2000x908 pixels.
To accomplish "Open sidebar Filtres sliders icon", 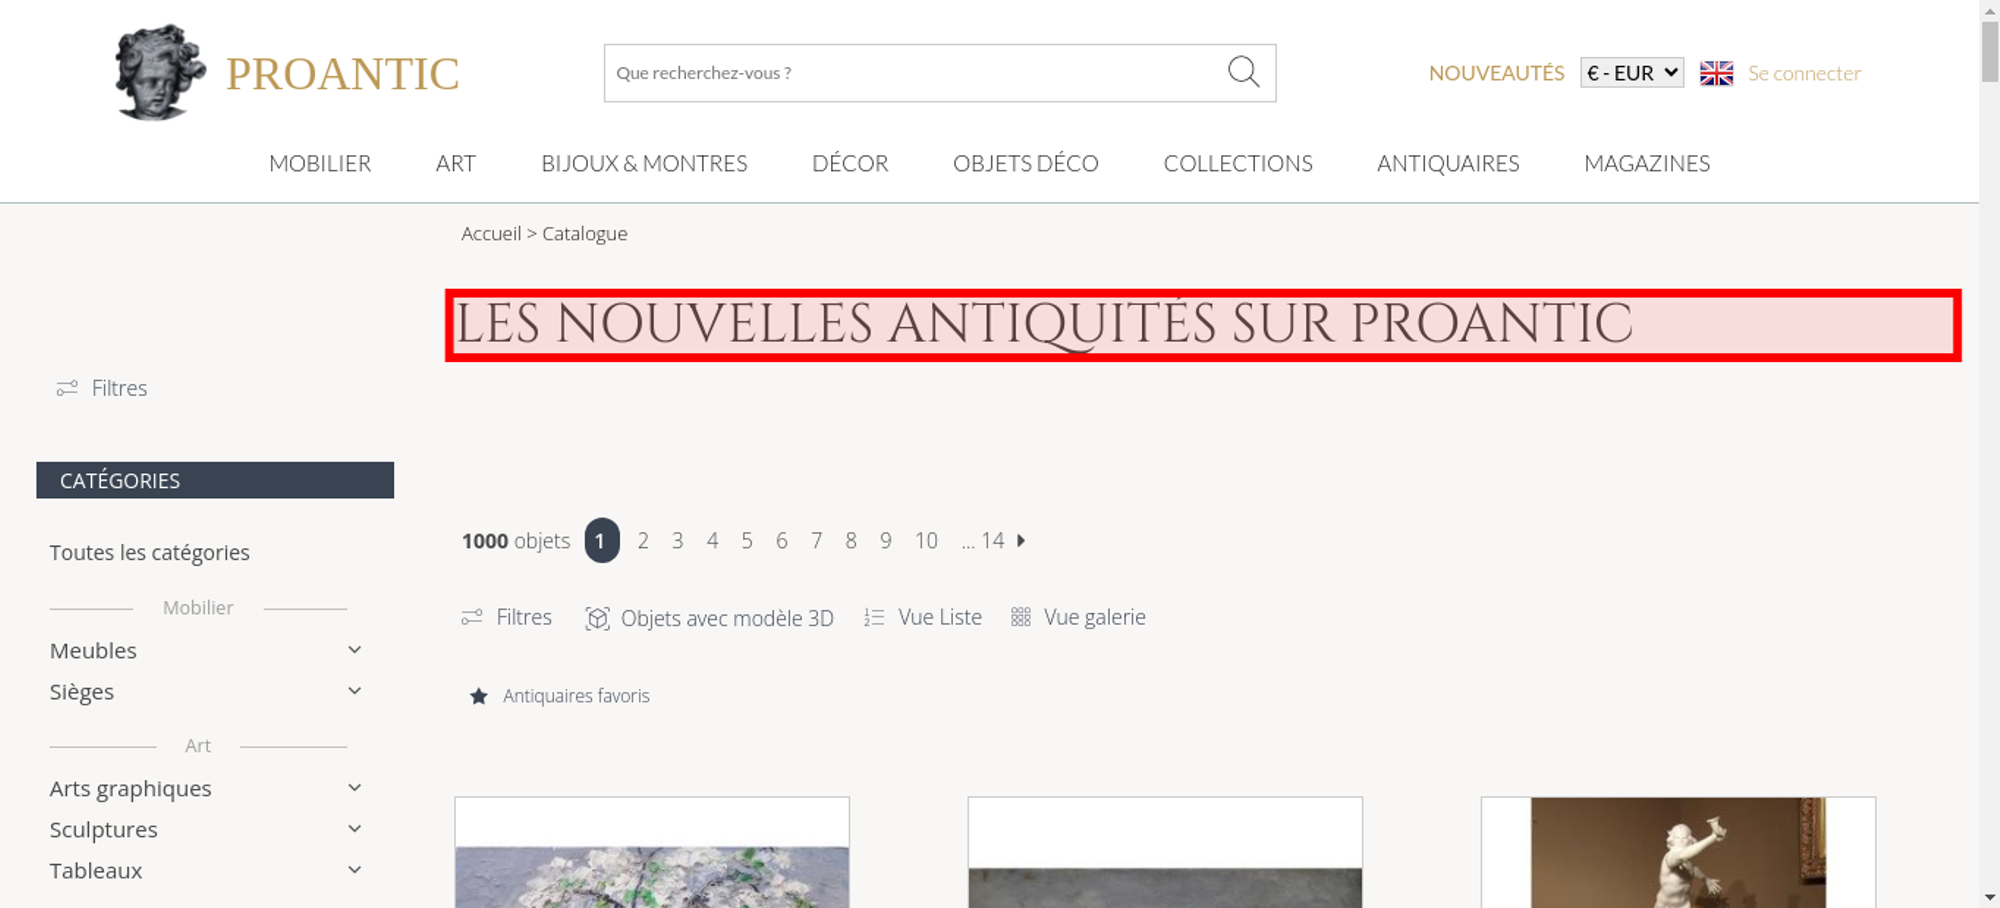I will (67, 388).
